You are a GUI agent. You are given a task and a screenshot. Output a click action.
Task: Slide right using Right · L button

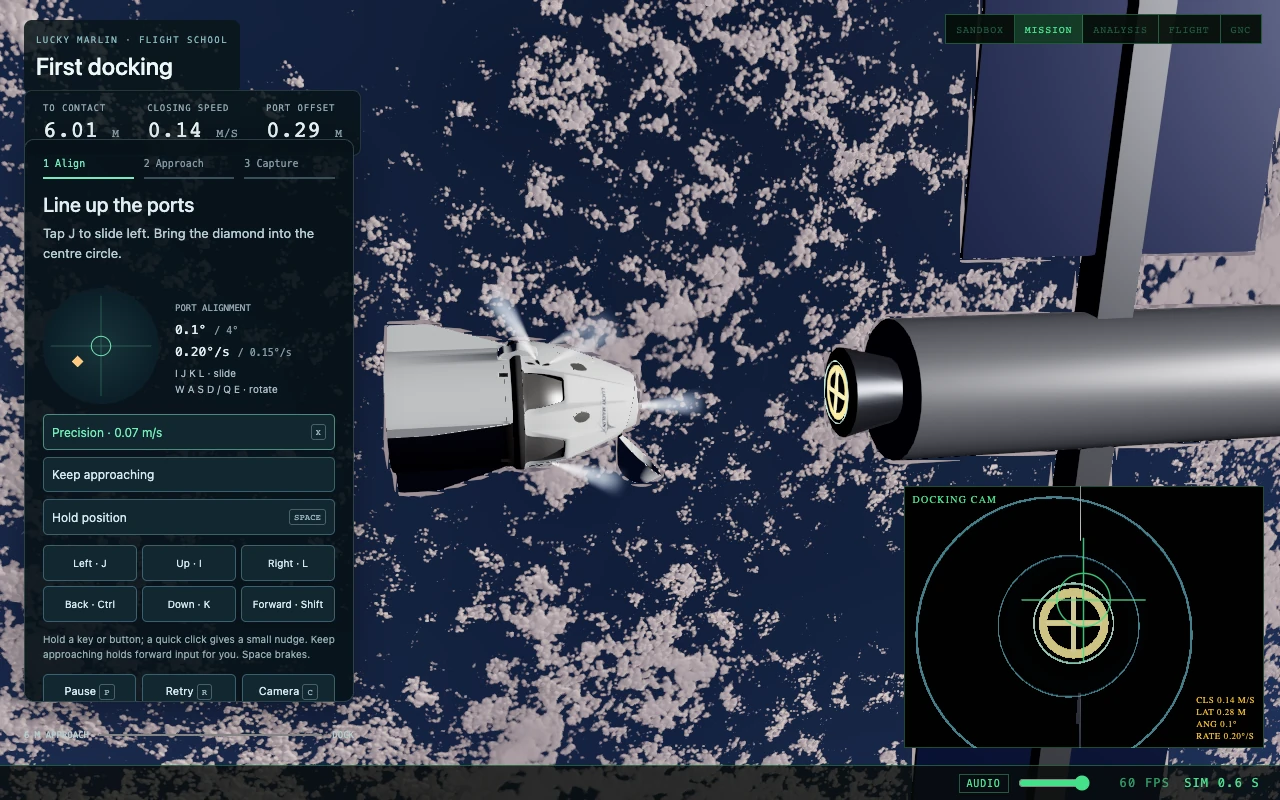pos(288,563)
